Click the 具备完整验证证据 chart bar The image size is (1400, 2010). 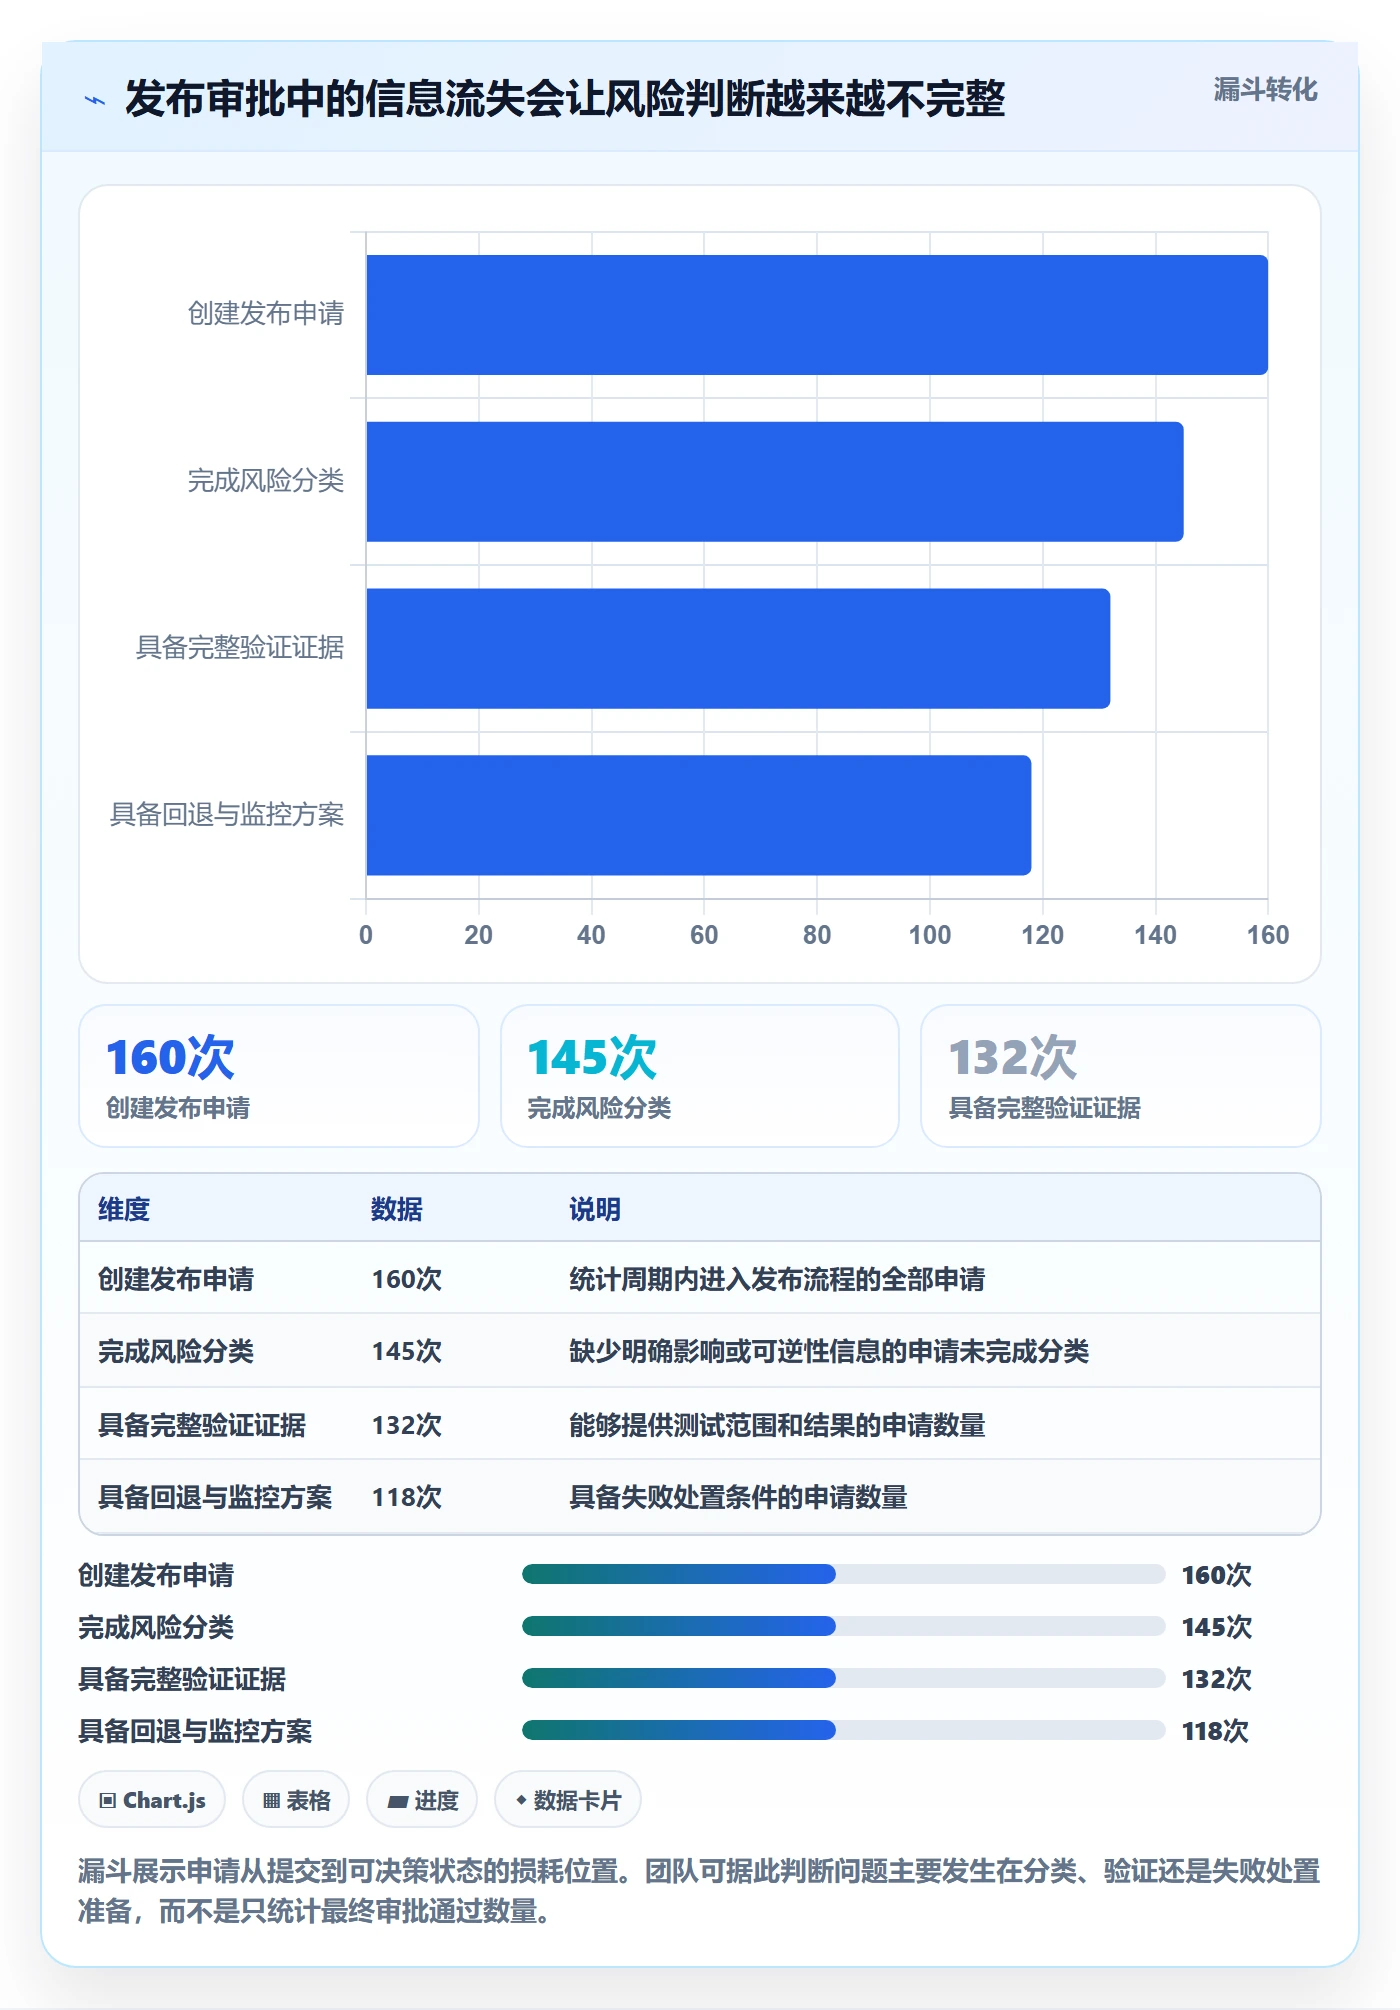point(738,648)
